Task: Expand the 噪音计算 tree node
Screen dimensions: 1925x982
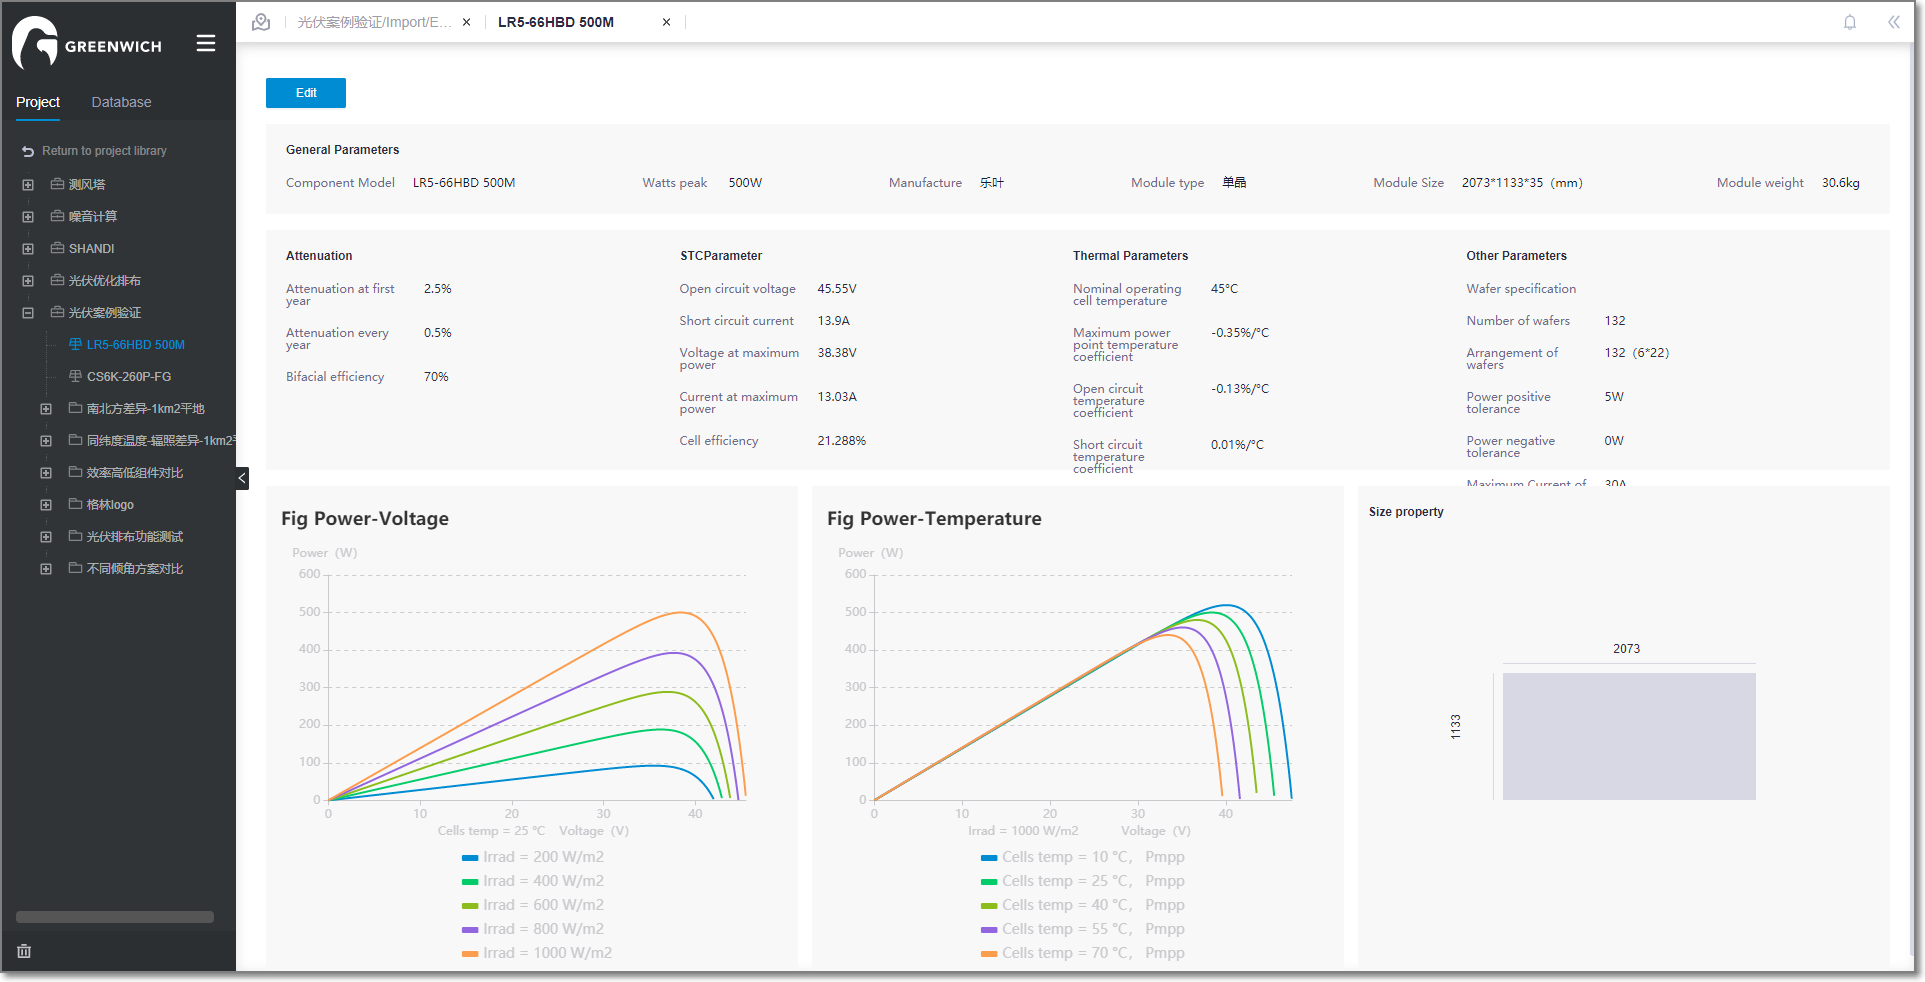Action: click(28, 217)
